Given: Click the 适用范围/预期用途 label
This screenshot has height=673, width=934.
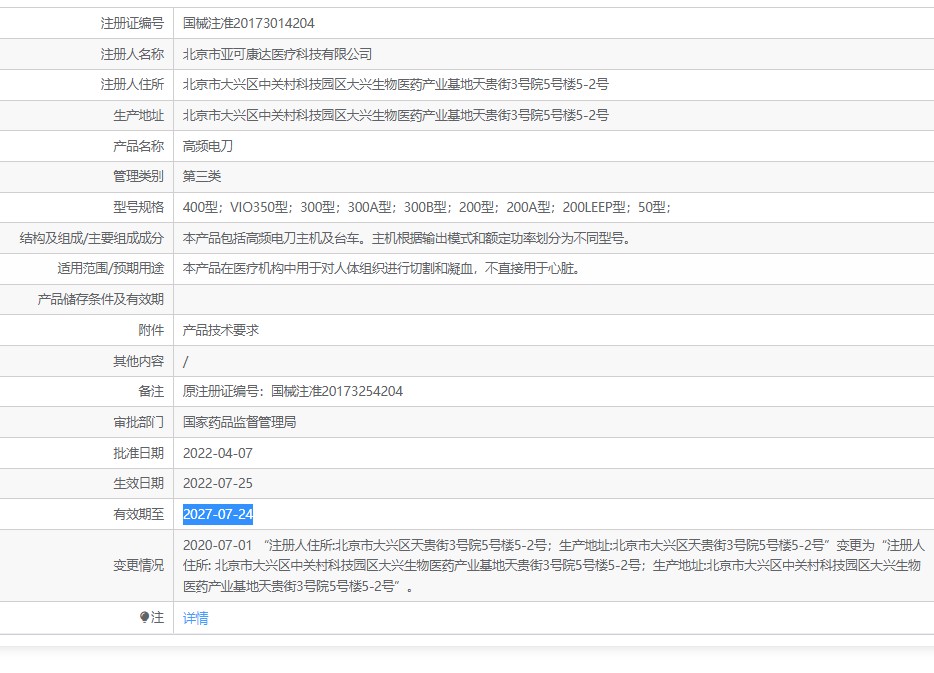Looking at the screenshot, I should (111, 269).
